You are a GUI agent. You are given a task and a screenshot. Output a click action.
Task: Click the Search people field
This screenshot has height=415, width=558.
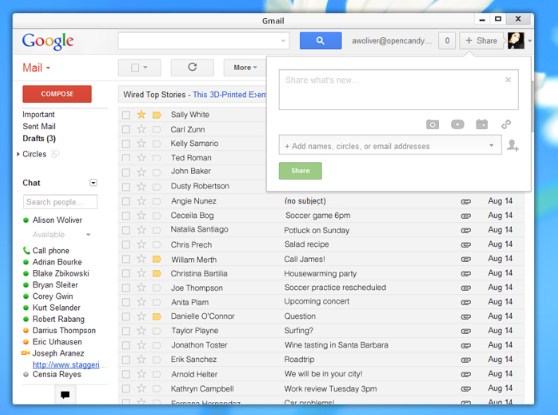pos(60,202)
